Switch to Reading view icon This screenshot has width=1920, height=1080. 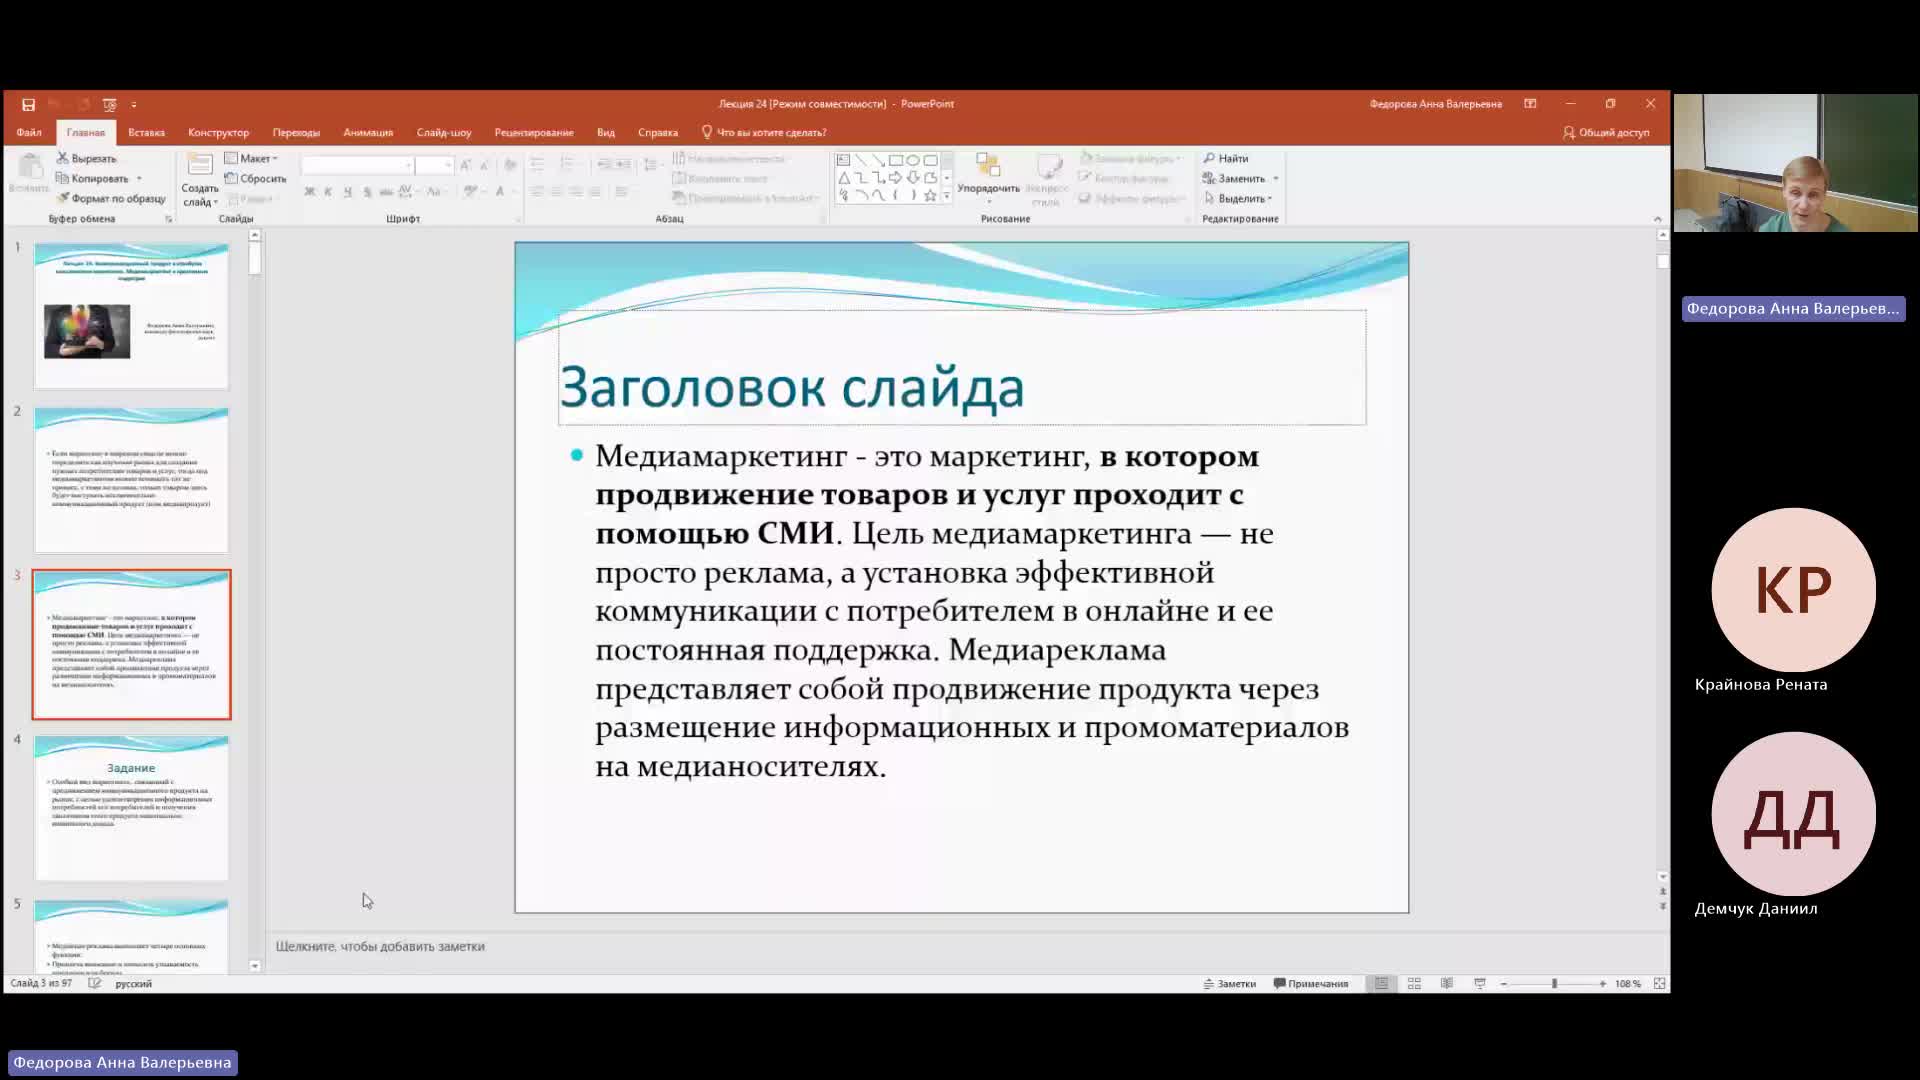click(1447, 984)
